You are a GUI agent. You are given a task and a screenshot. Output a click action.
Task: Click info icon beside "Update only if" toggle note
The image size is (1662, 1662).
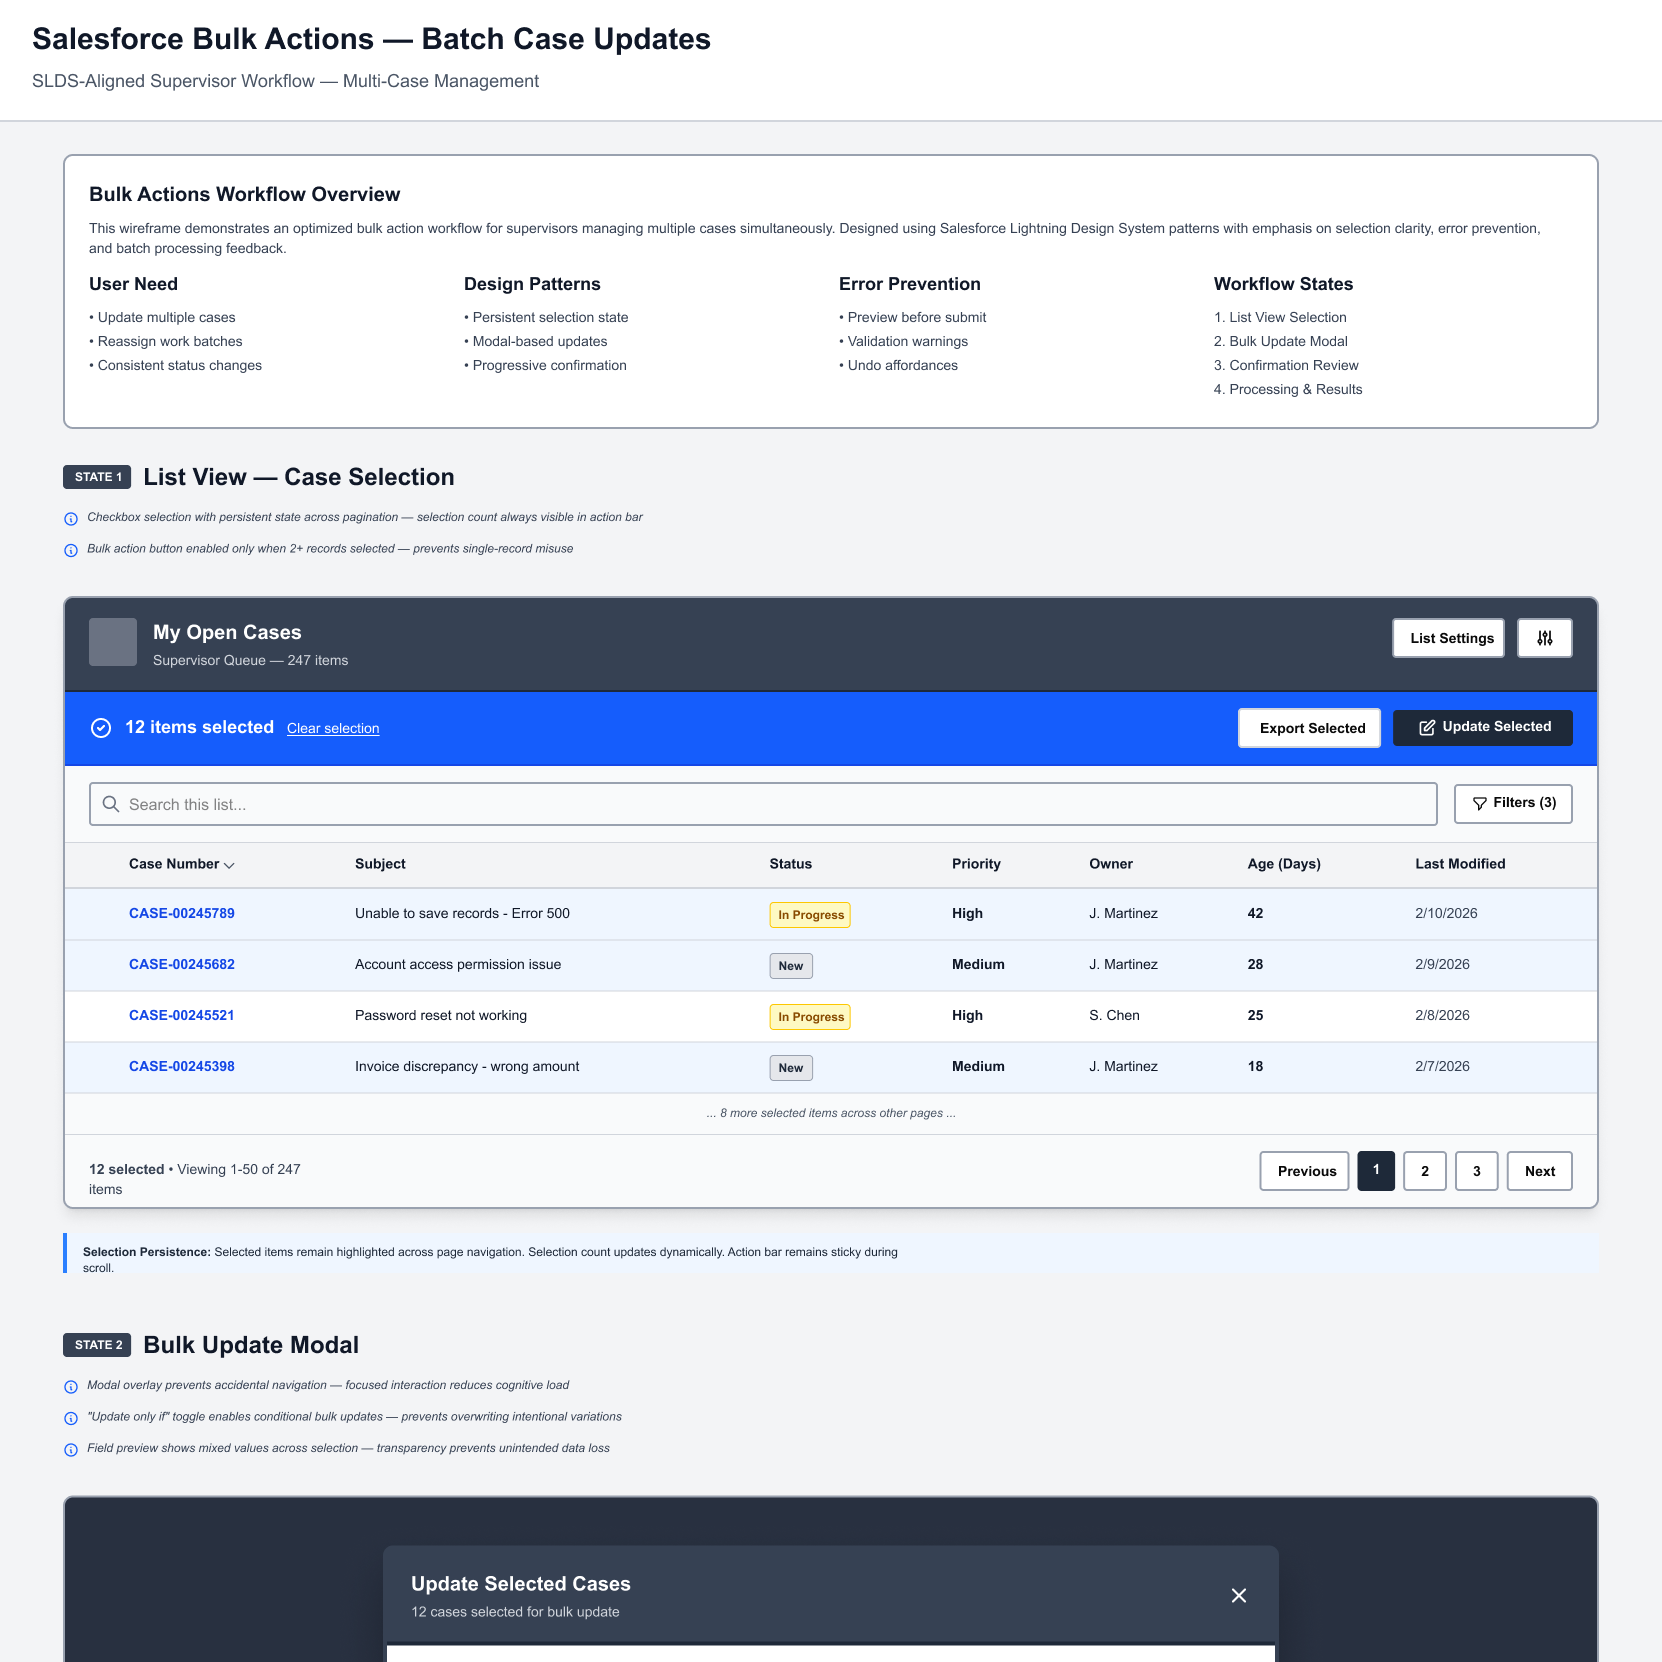point(71,1418)
